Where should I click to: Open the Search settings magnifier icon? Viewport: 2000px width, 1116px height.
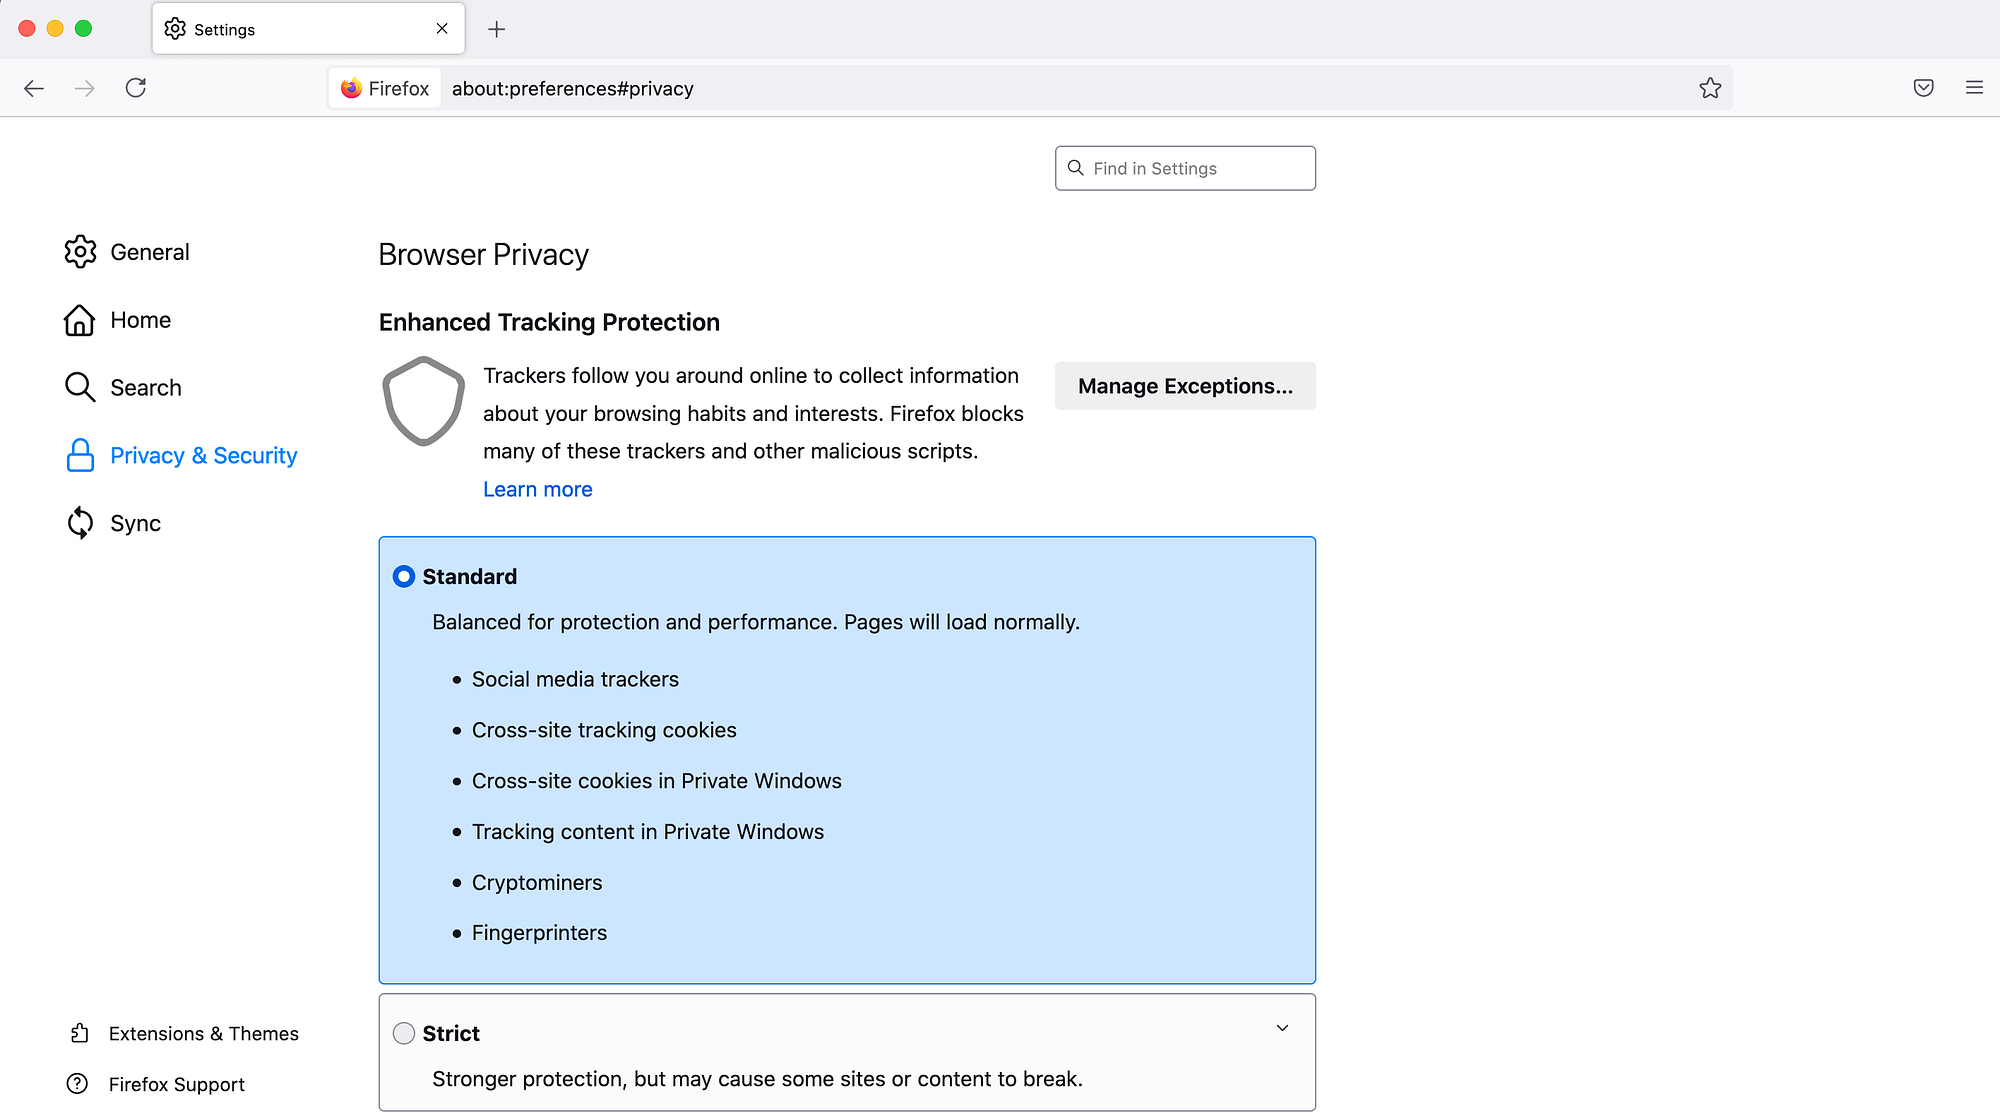(x=80, y=387)
